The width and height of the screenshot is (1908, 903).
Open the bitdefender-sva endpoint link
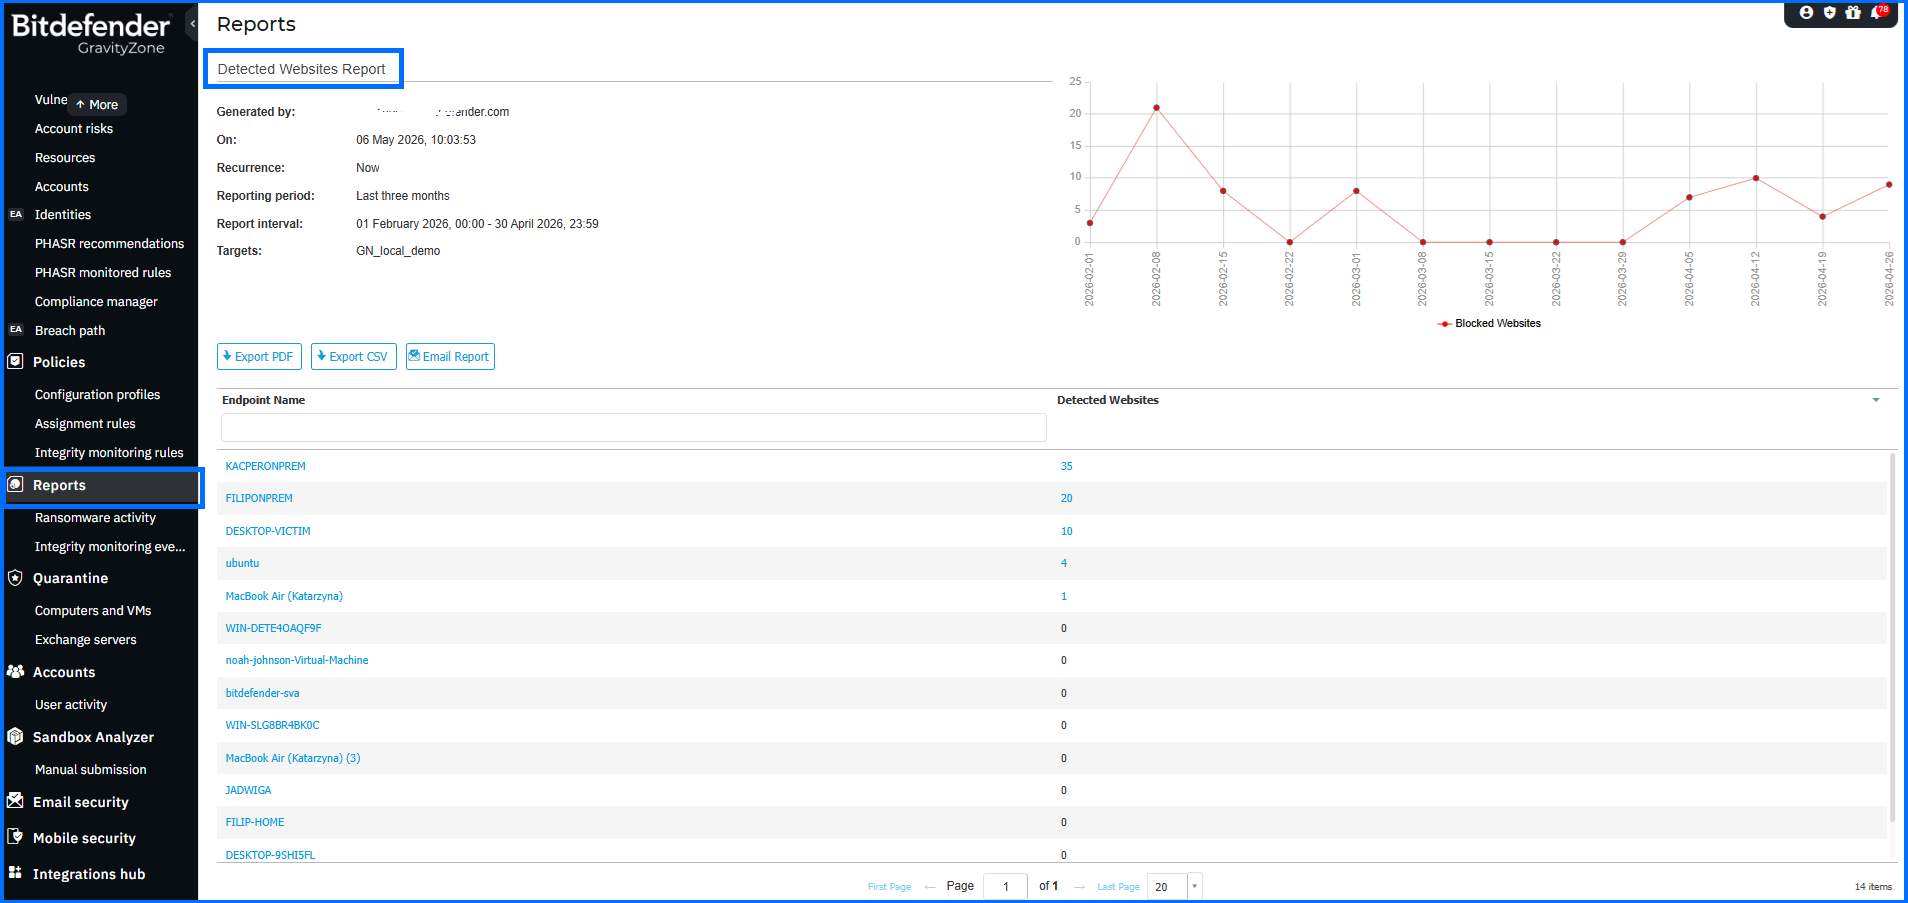coord(262,693)
